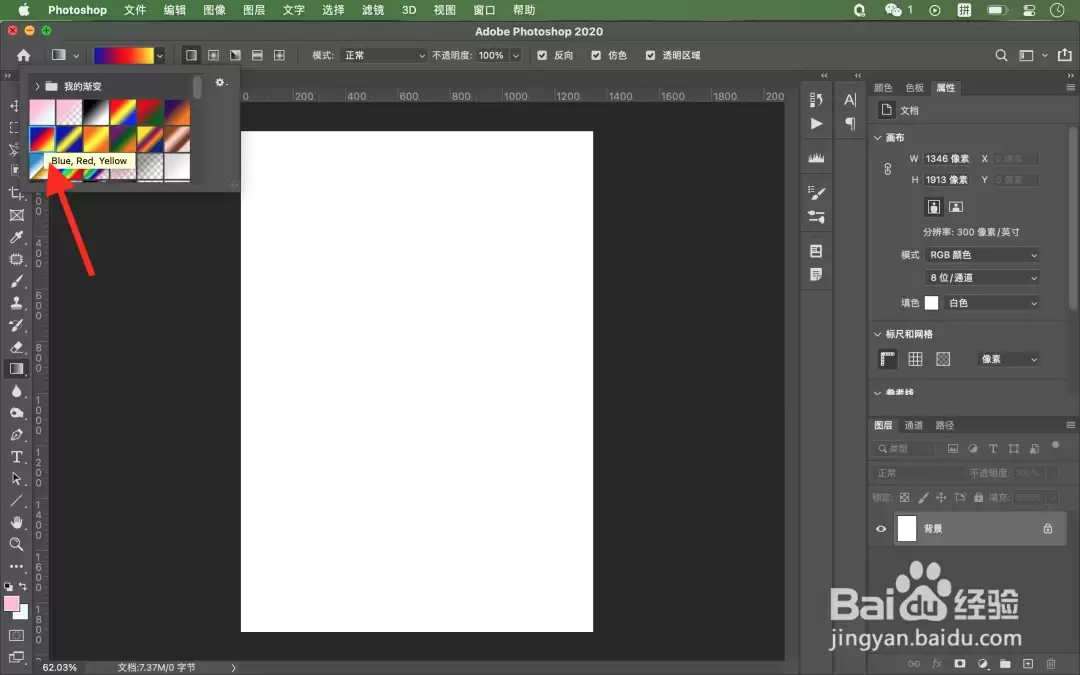1080x675 pixels.
Task: Select the Type tool in toolbar
Action: point(17,457)
